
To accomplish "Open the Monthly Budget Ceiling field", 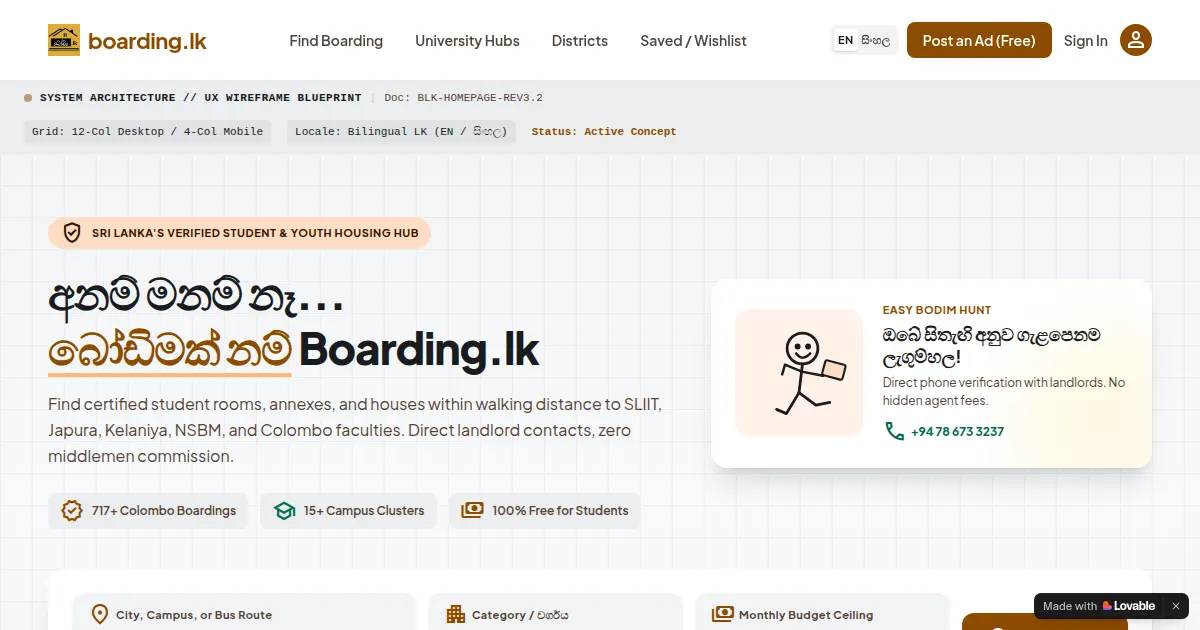I will (822, 612).
